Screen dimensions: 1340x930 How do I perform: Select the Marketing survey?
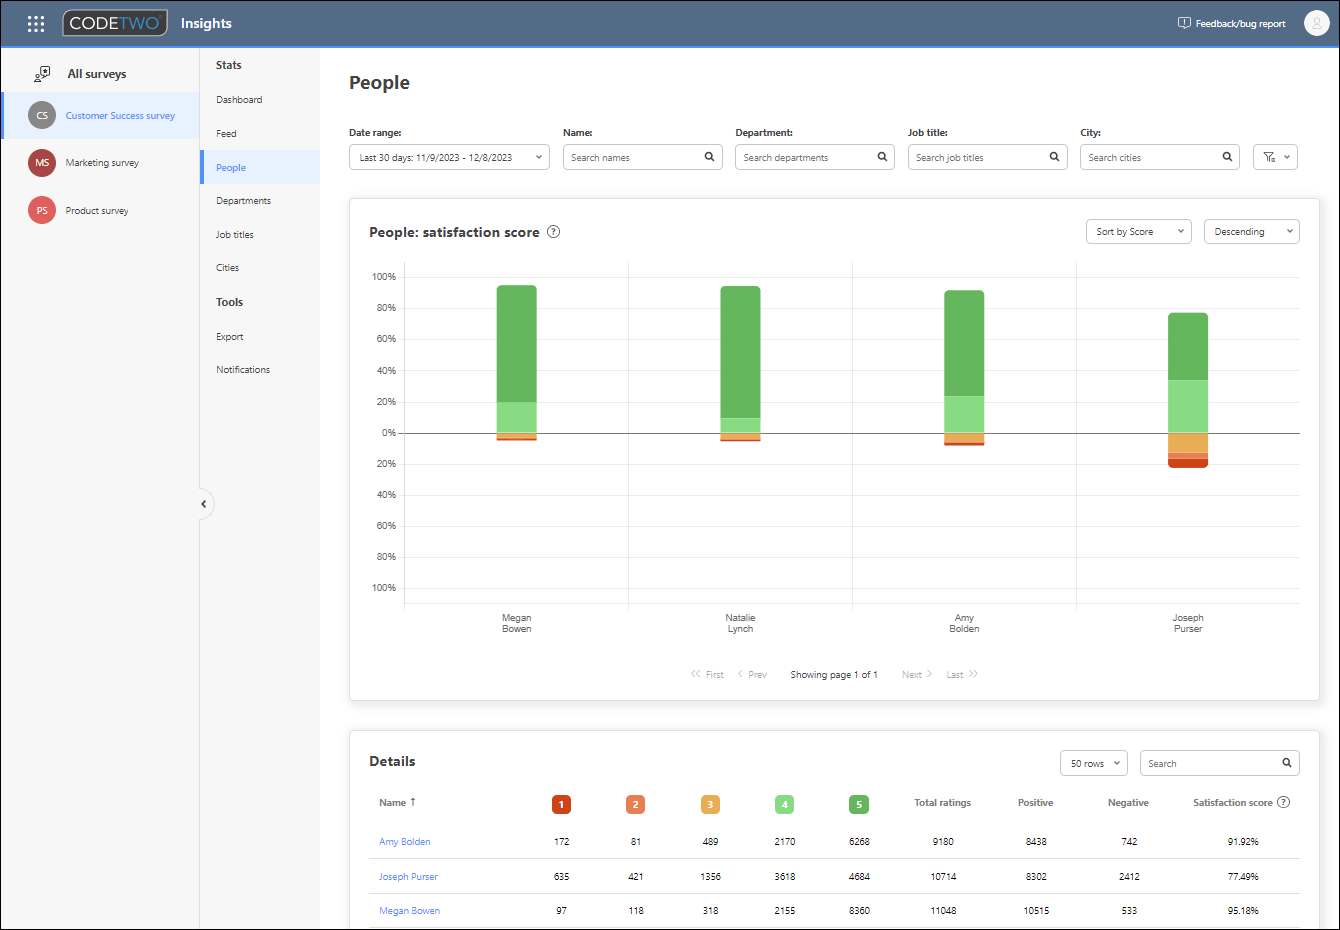[x=101, y=163]
